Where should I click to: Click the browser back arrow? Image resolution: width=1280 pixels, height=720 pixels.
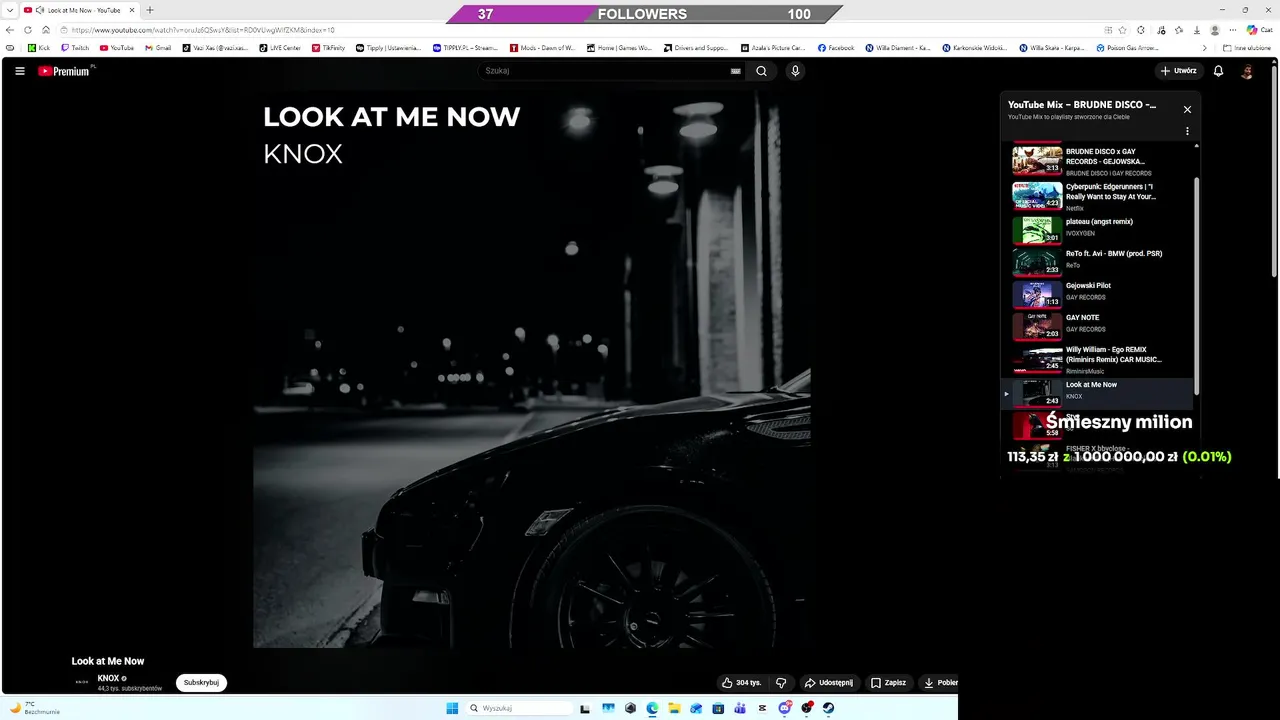click(10, 30)
